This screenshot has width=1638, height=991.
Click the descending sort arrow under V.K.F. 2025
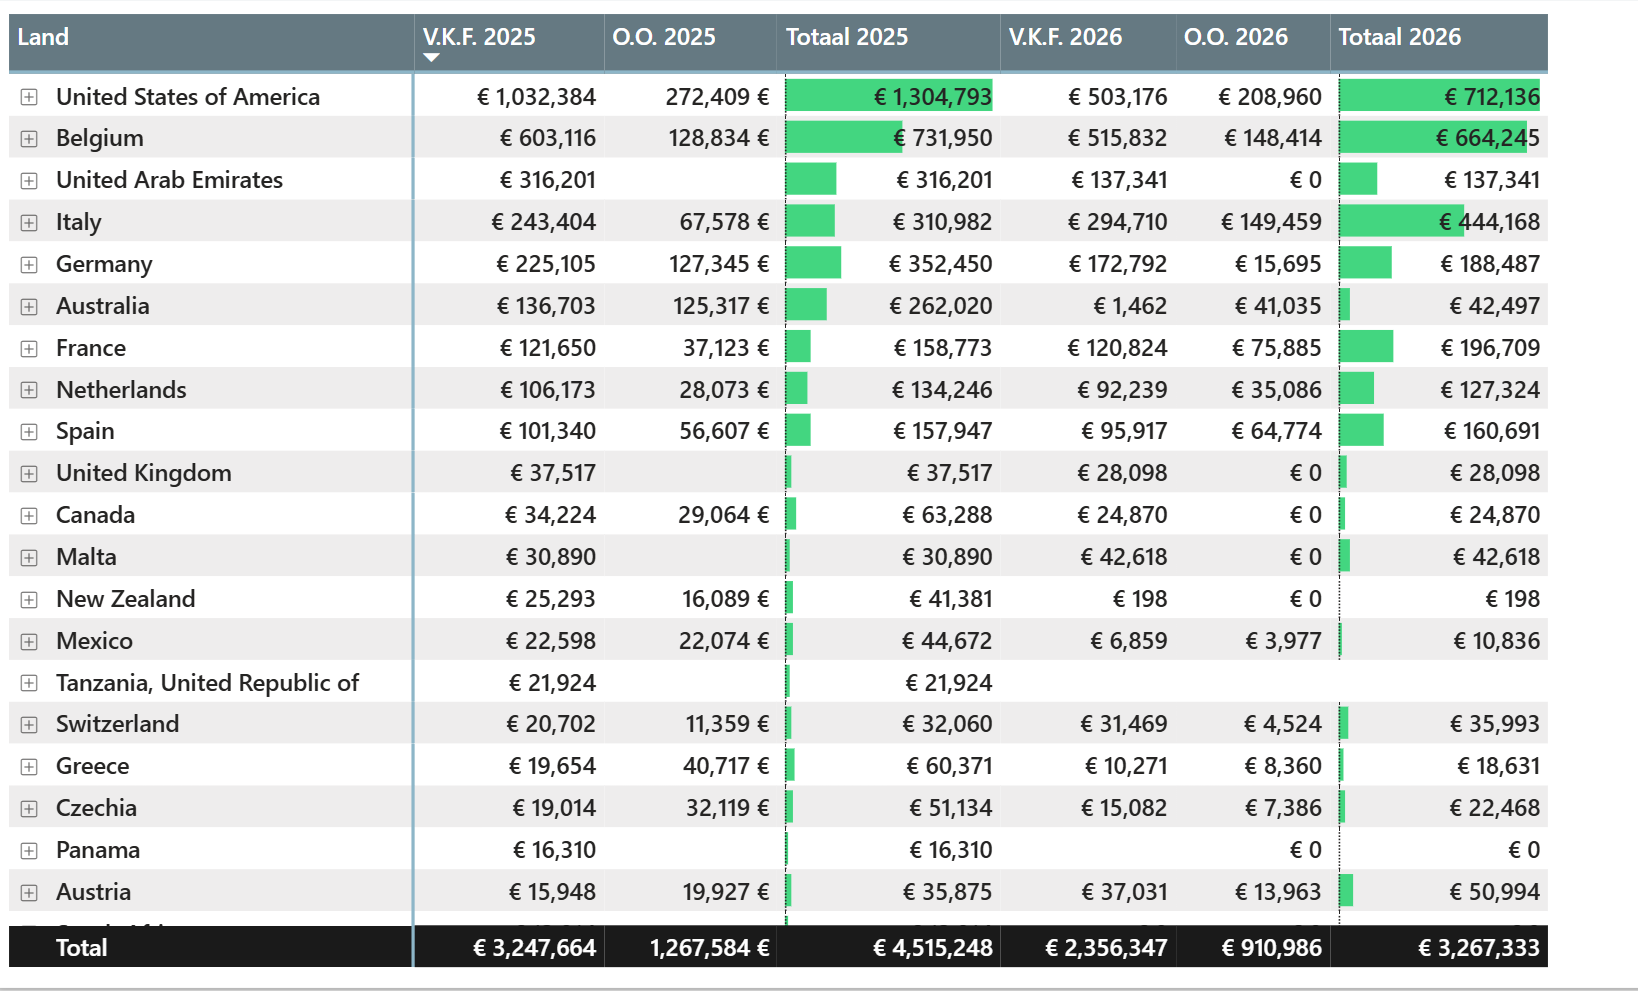[431, 58]
